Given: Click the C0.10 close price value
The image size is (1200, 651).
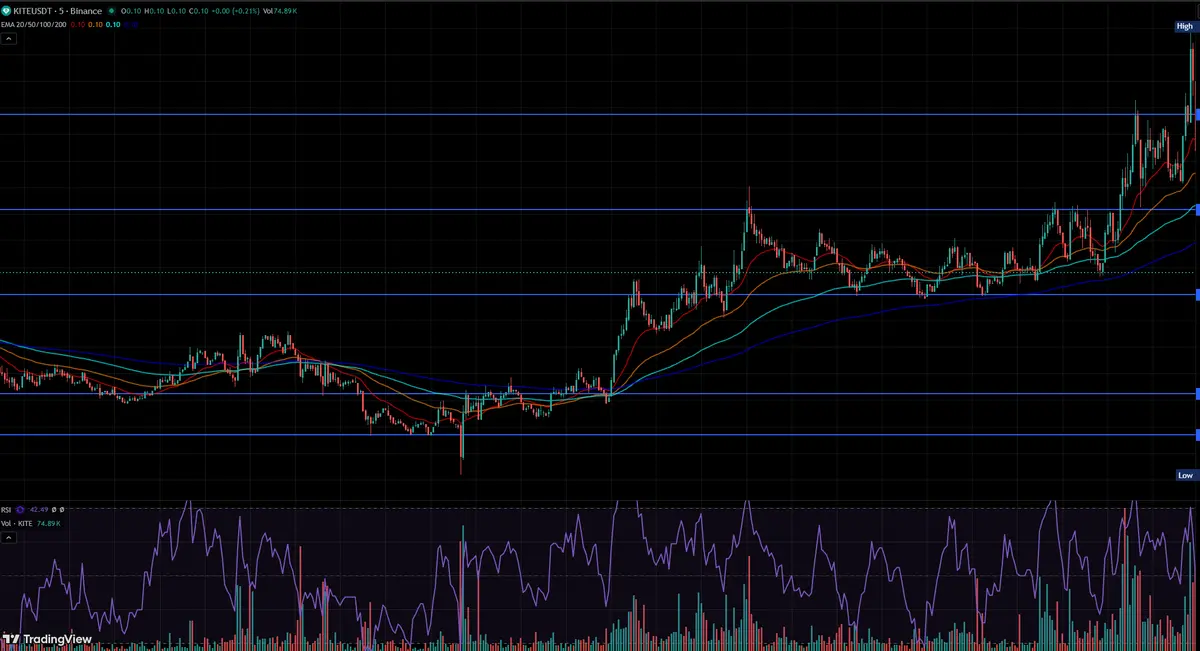Looking at the screenshot, I should click(x=198, y=11).
